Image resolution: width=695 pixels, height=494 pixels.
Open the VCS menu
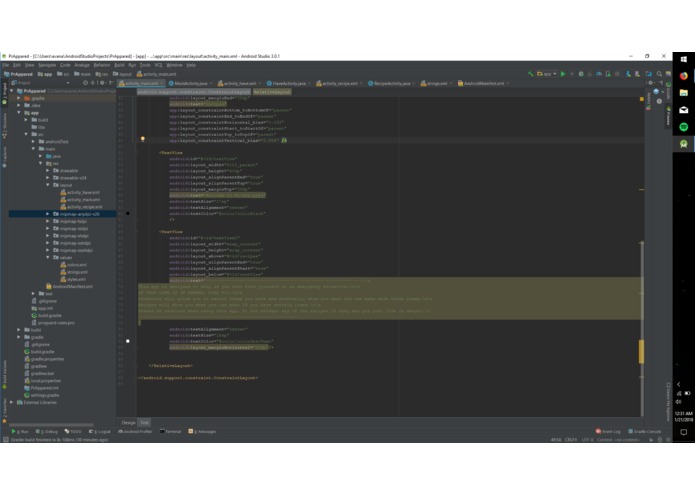point(158,65)
